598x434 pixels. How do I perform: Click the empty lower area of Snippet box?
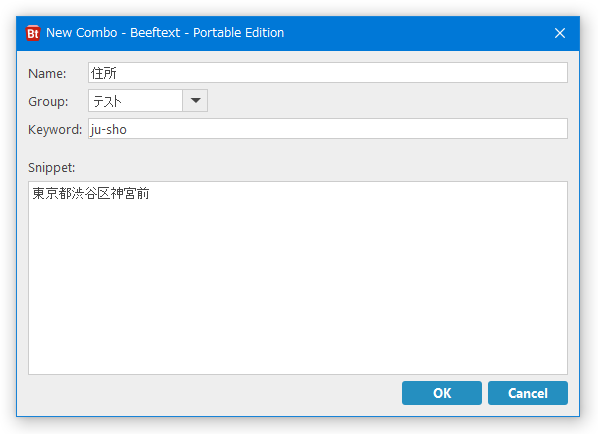297,305
